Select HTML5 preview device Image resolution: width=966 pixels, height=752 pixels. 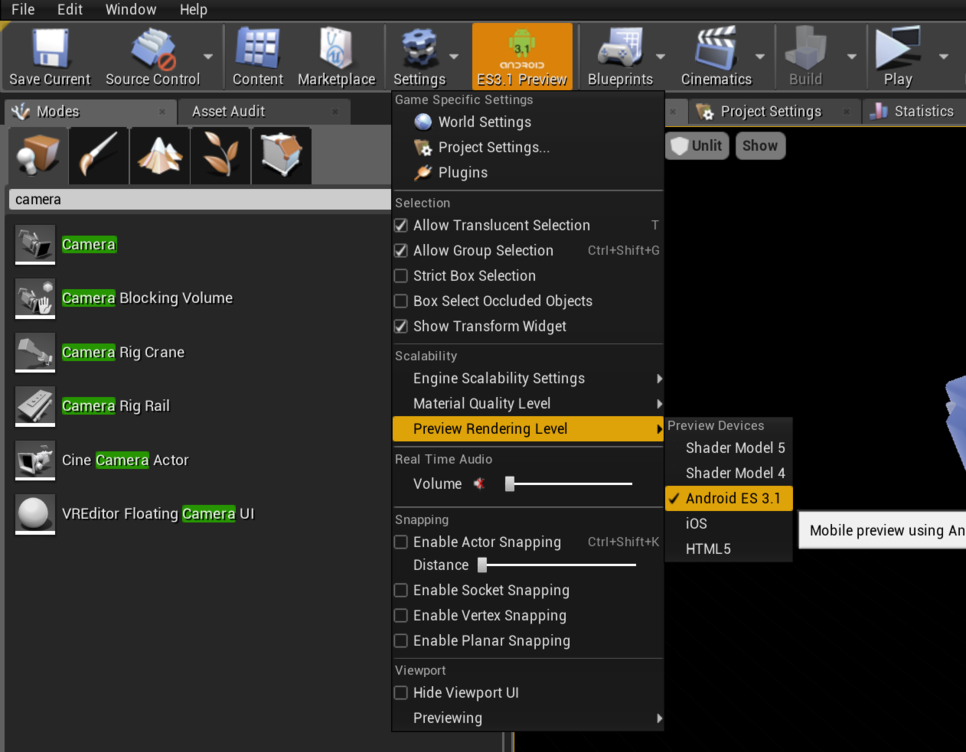729,549
